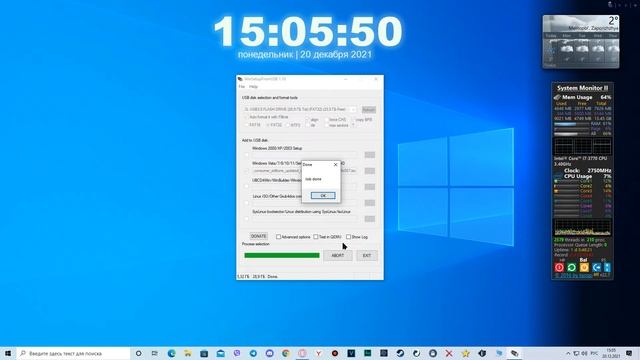
Task: Click the network icon in system tray
Action: [x=576, y=353]
